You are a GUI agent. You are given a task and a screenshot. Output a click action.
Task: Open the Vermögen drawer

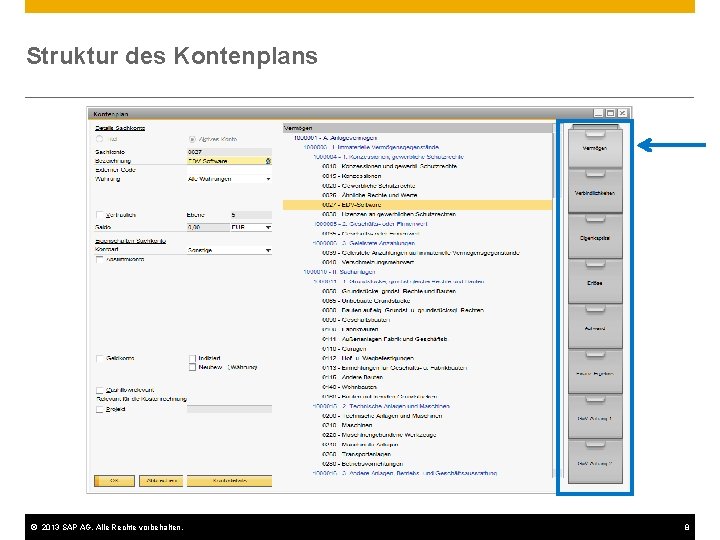pyautogui.click(x=595, y=148)
